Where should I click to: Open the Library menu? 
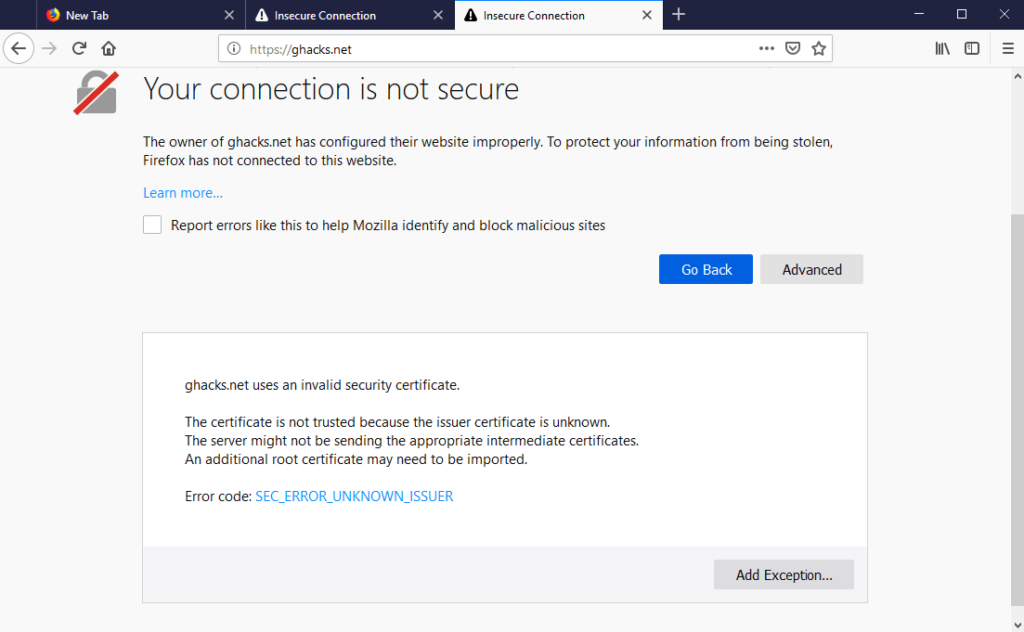click(942, 48)
